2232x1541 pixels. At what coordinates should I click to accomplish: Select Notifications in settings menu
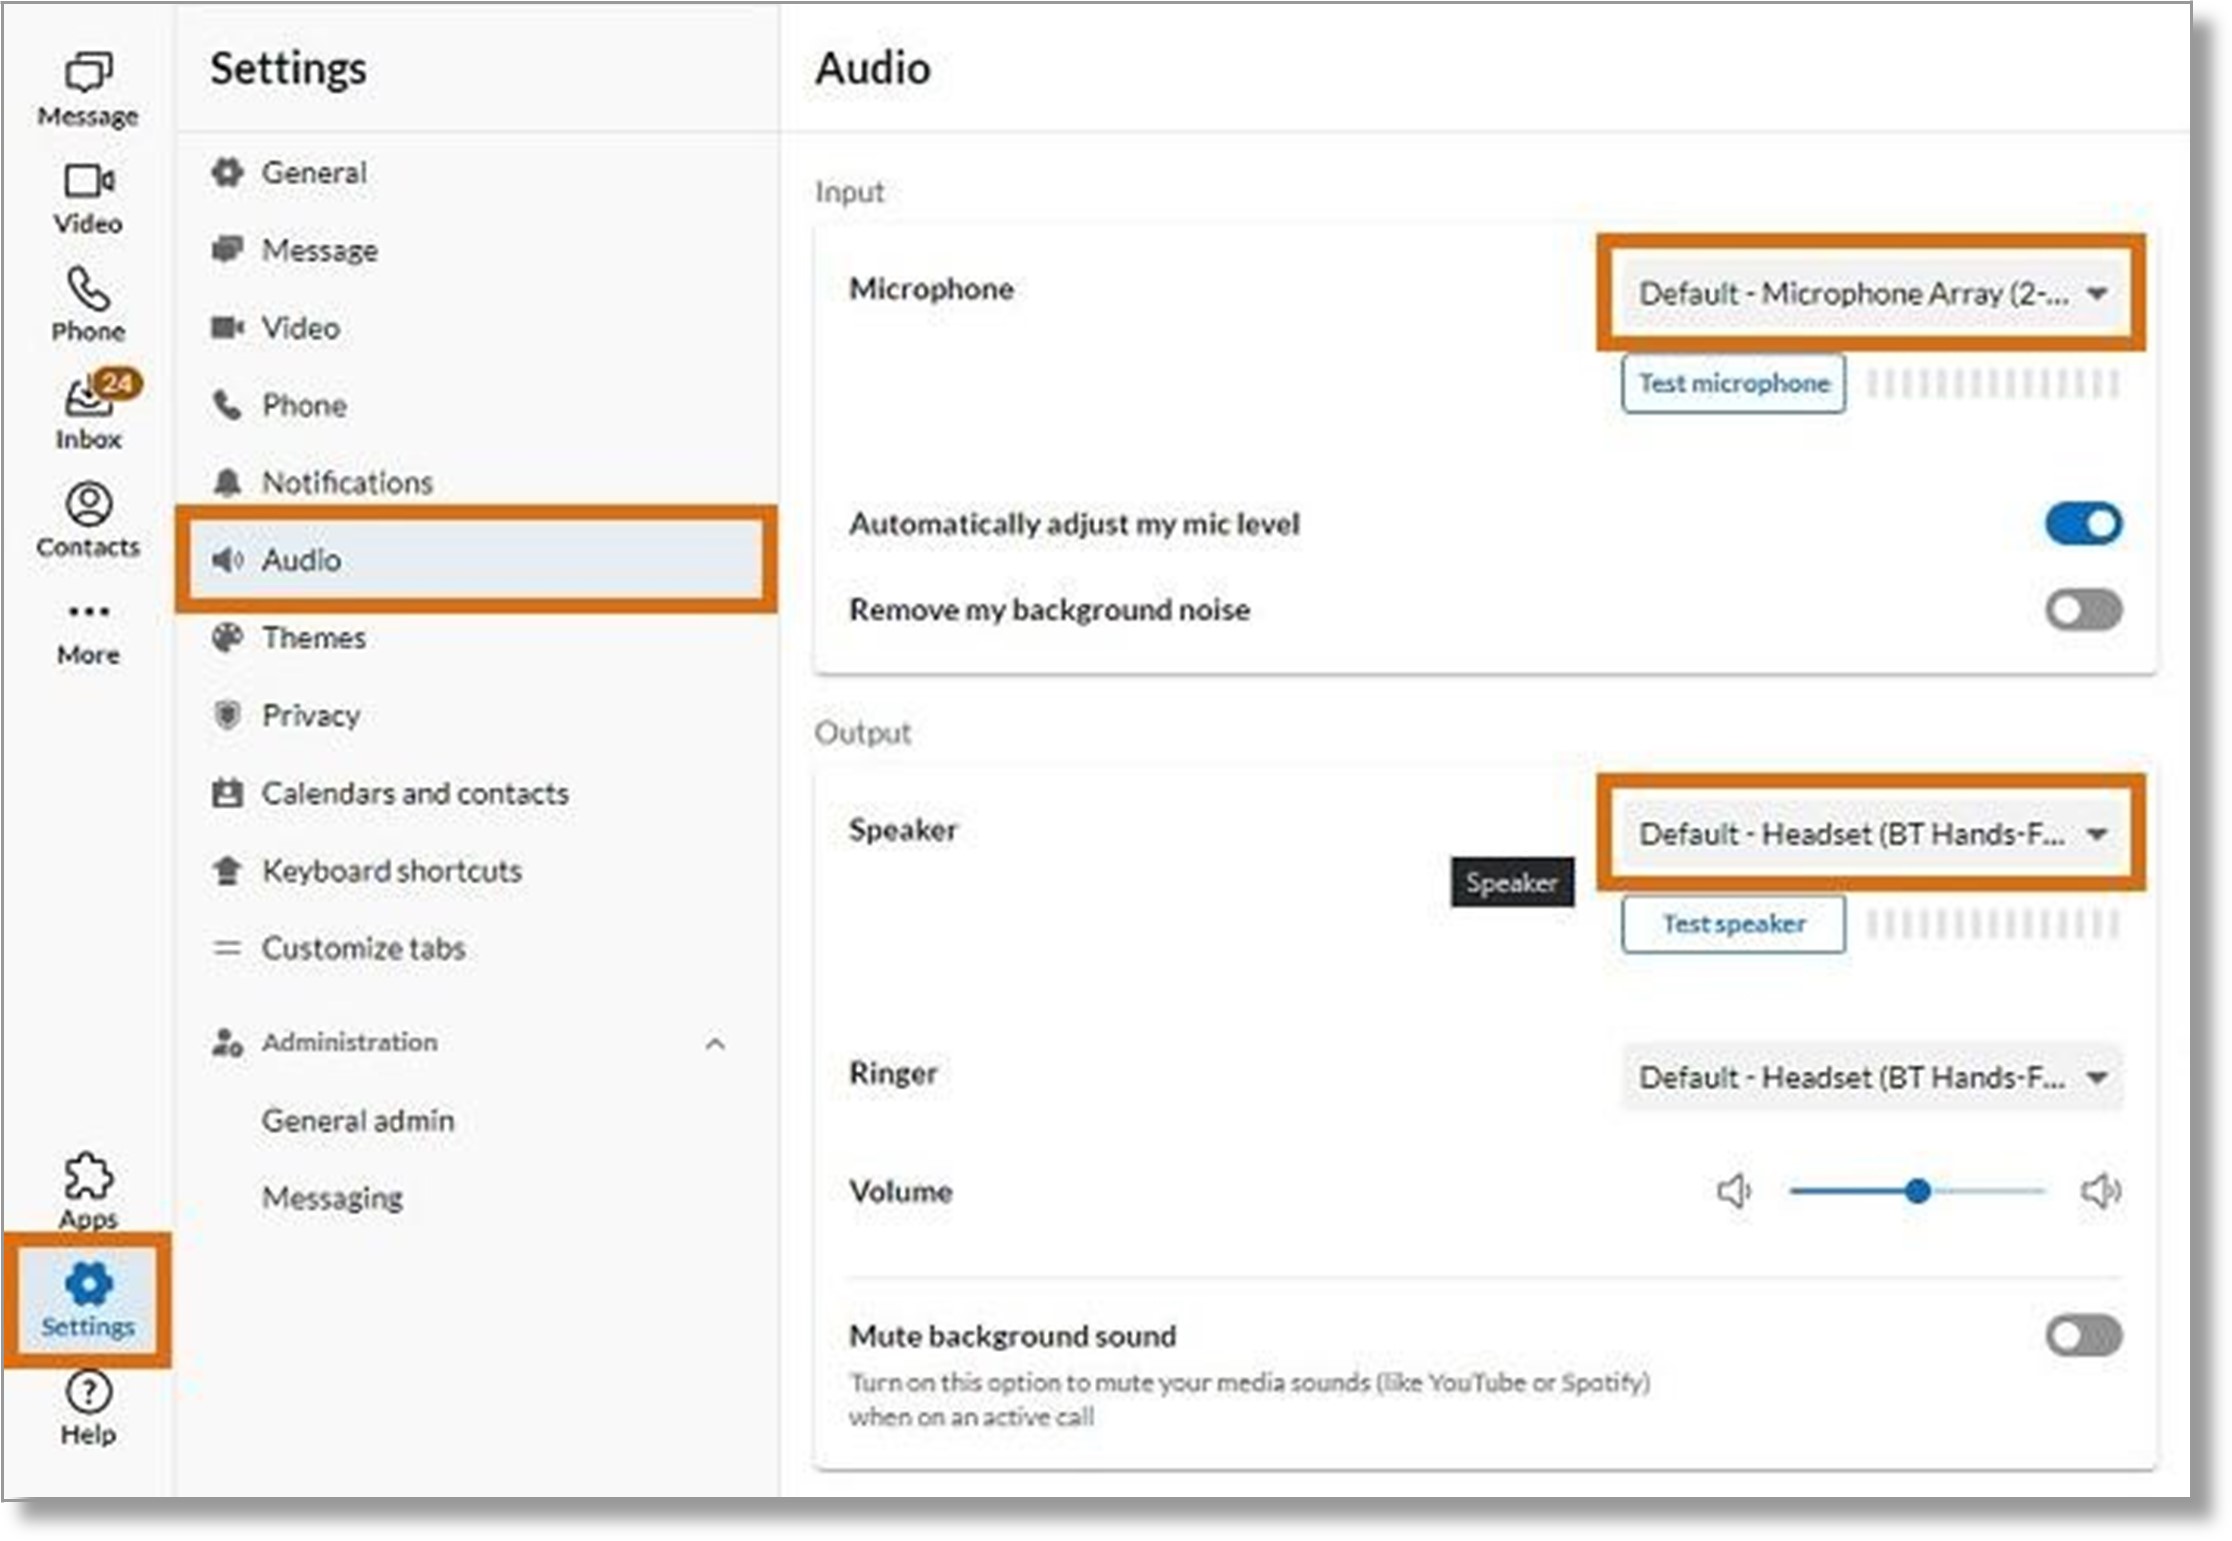coord(346,482)
